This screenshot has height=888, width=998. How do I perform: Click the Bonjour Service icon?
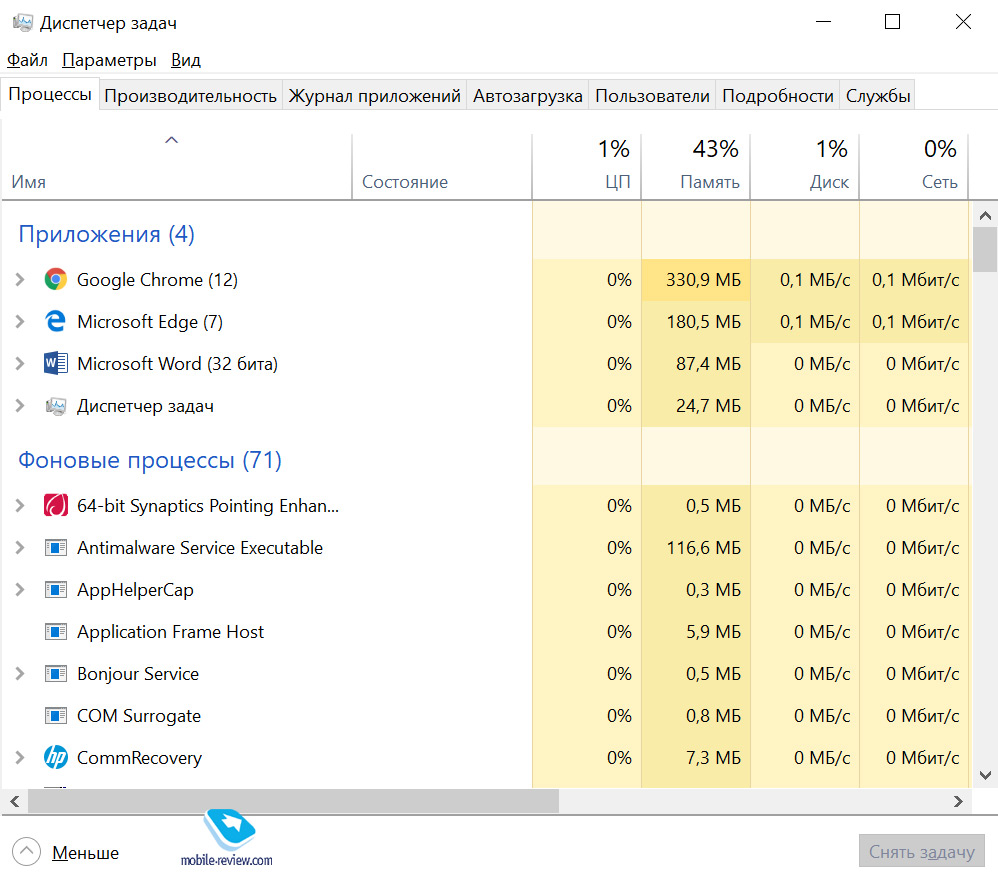55,673
